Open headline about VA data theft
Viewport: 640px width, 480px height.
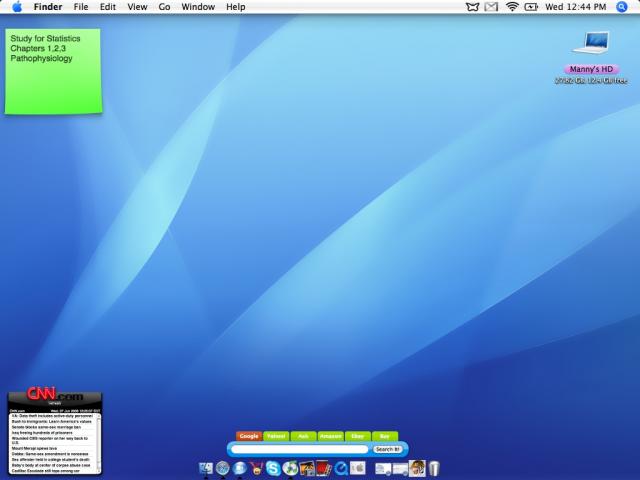[52, 416]
